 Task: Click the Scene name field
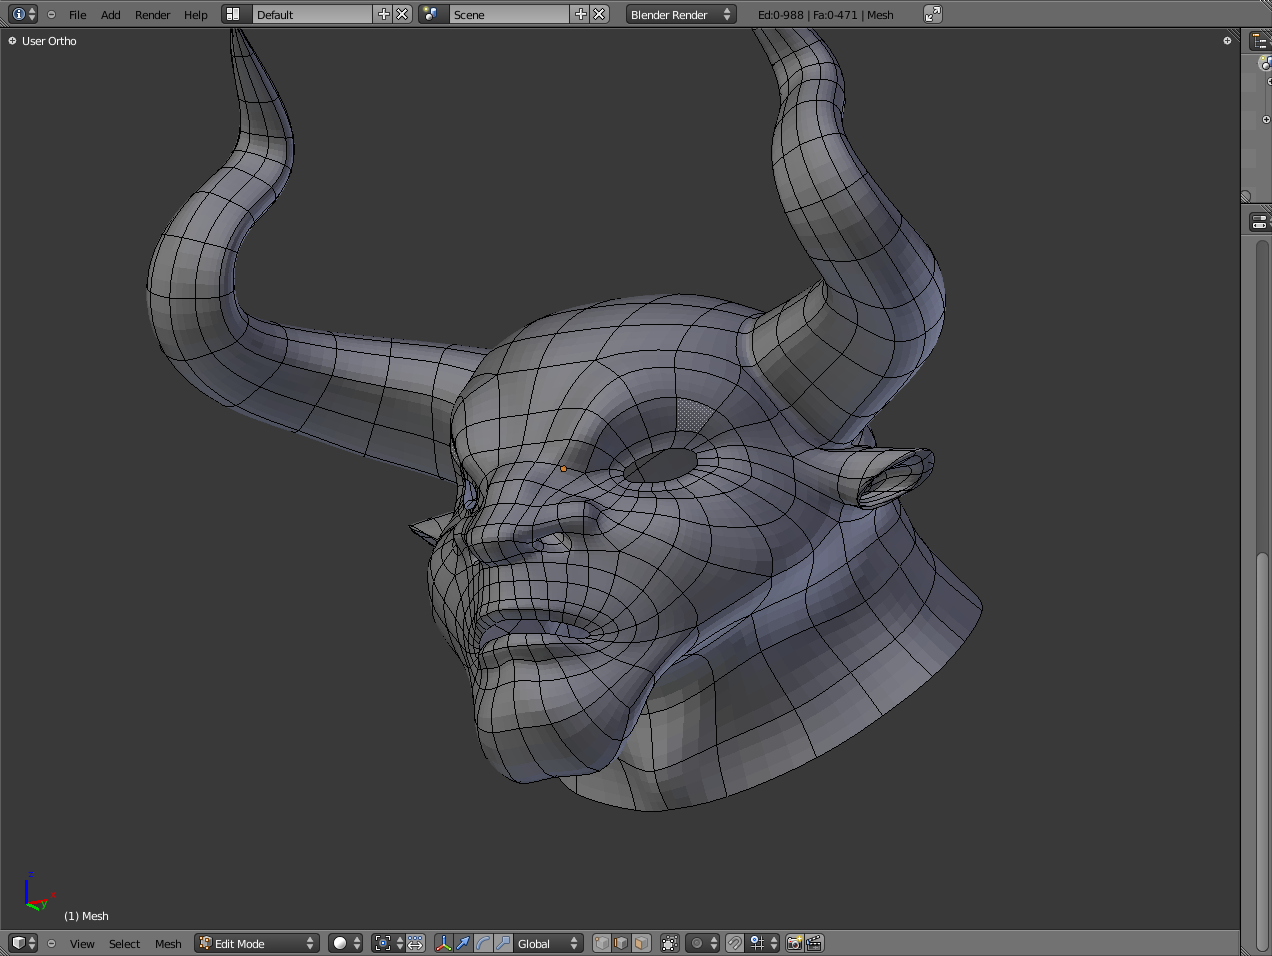coord(508,14)
